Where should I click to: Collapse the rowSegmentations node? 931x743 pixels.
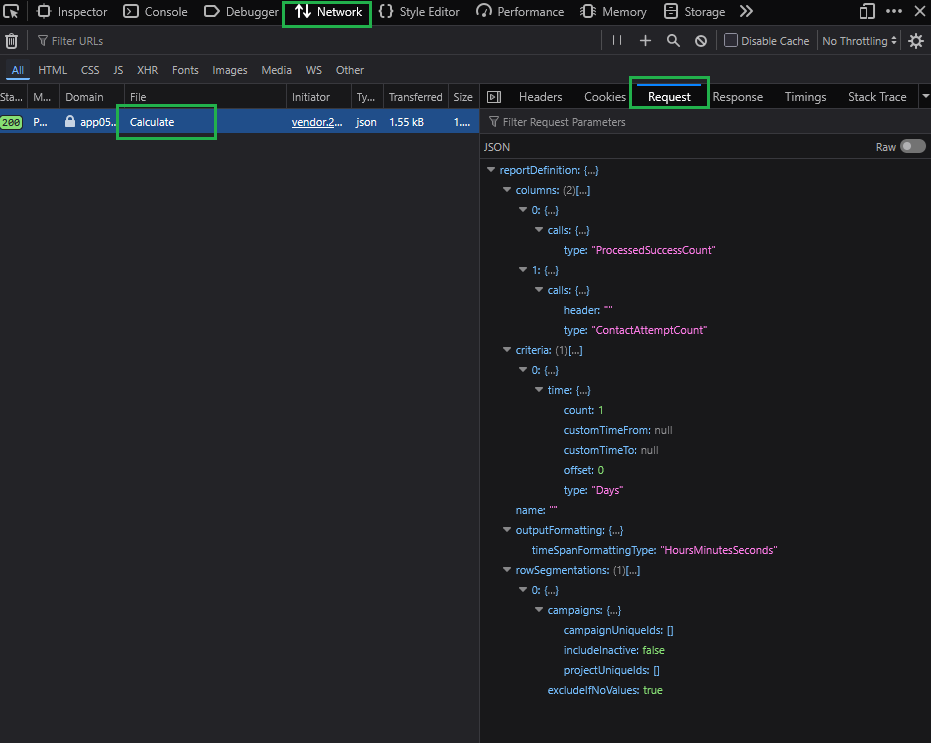(507, 570)
